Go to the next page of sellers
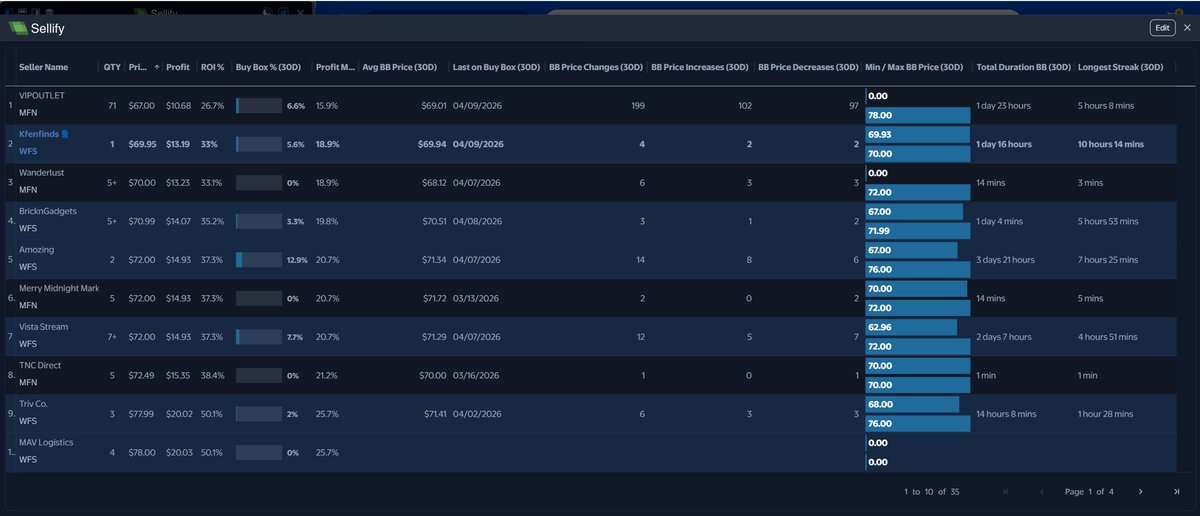The width and height of the screenshot is (1200, 516). click(1140, 491)
